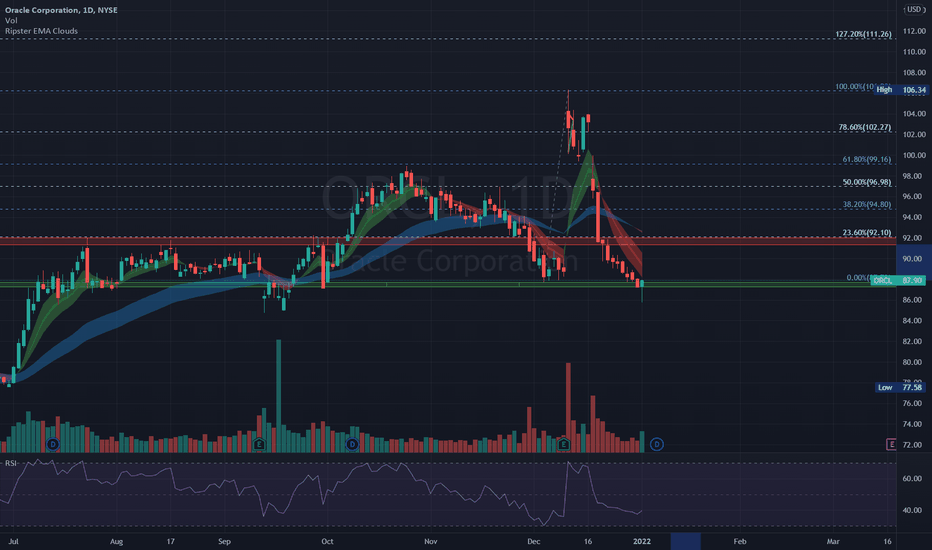932x550 pixels.
Task: Click the future earnings marker at right edge
Action: (891, 444)
